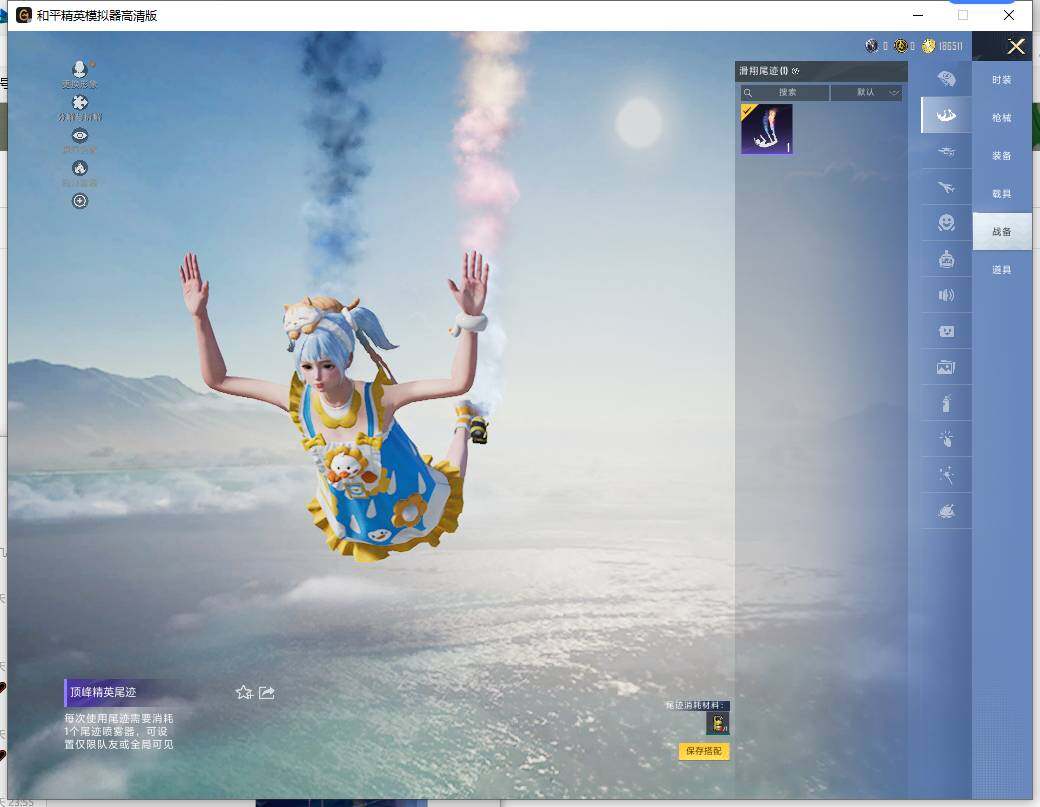The height and width of the screenshot is (807, 1040).
Task: Click the 搜索 search field
Action: [x=785, y=92]
